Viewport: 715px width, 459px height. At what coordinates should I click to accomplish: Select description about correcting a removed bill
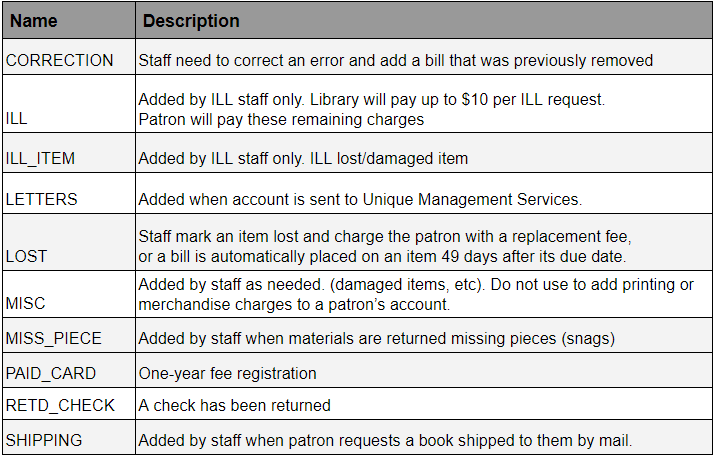(x=395, y=60)
